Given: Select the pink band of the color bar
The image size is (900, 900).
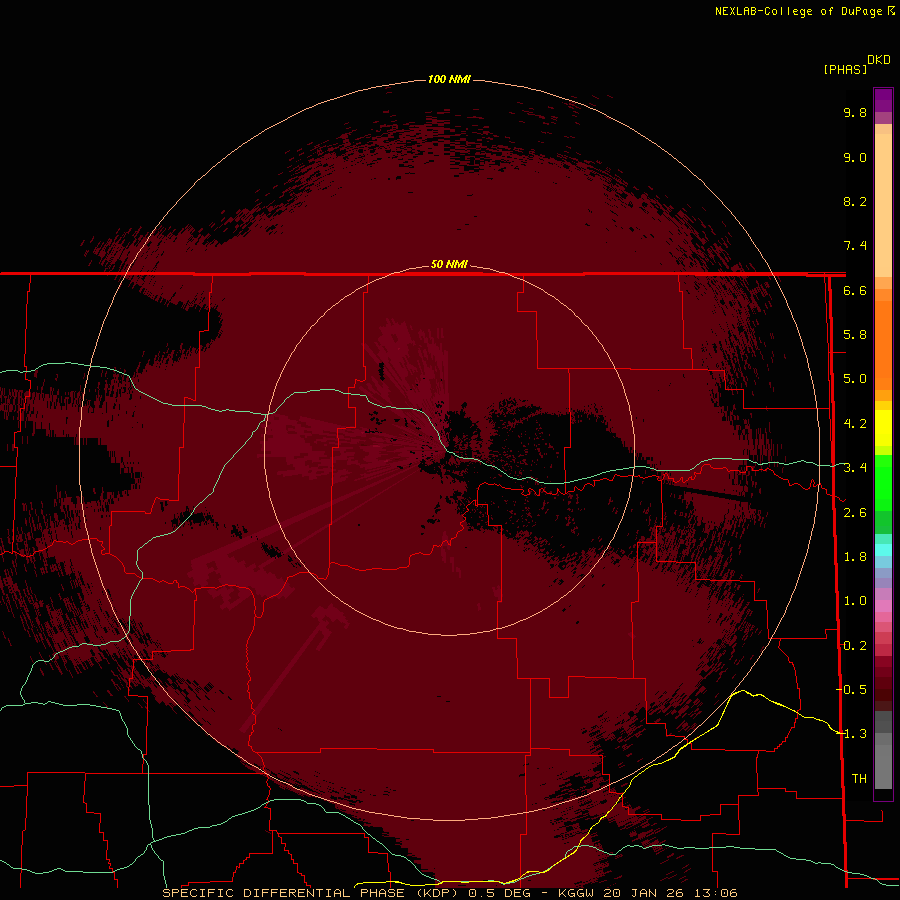Looking at the screenshot, I should (x=883, y=606).
